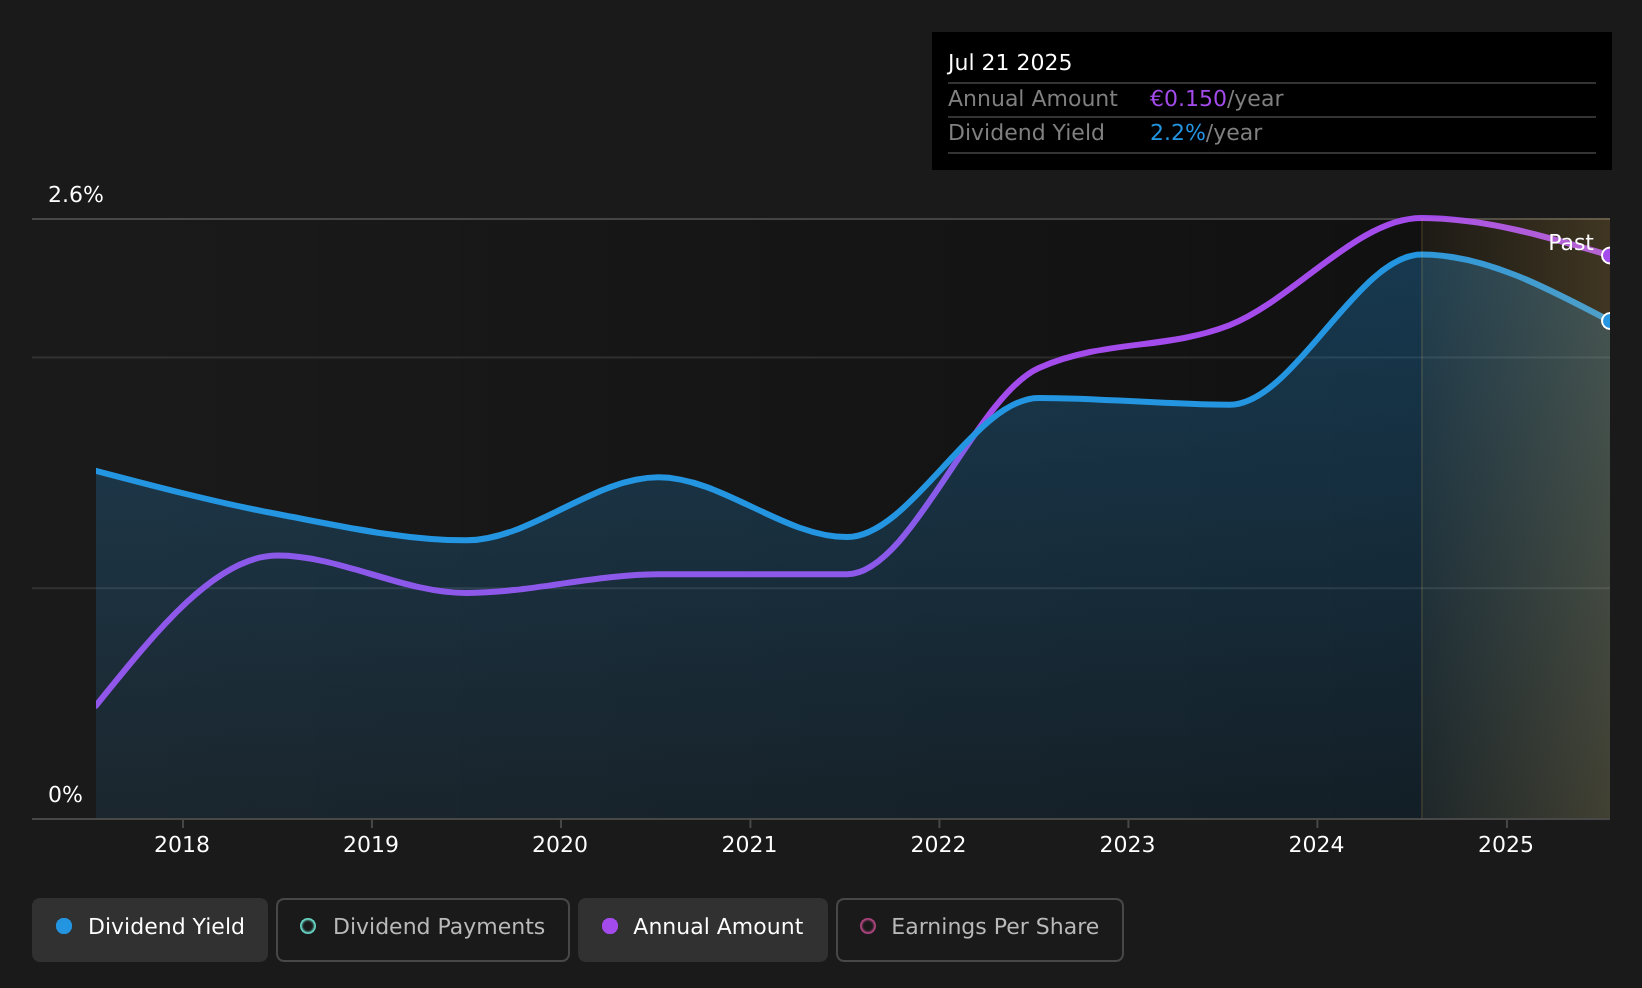Viewport: 1642px width, 988px height.
Task: Click the blue Dividend Yield legend dot
Action: click(64, 926)
